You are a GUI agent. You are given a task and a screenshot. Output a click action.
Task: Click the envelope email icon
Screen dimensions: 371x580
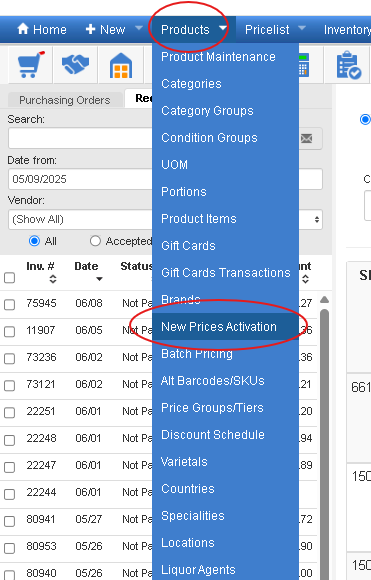click(307, 139)
